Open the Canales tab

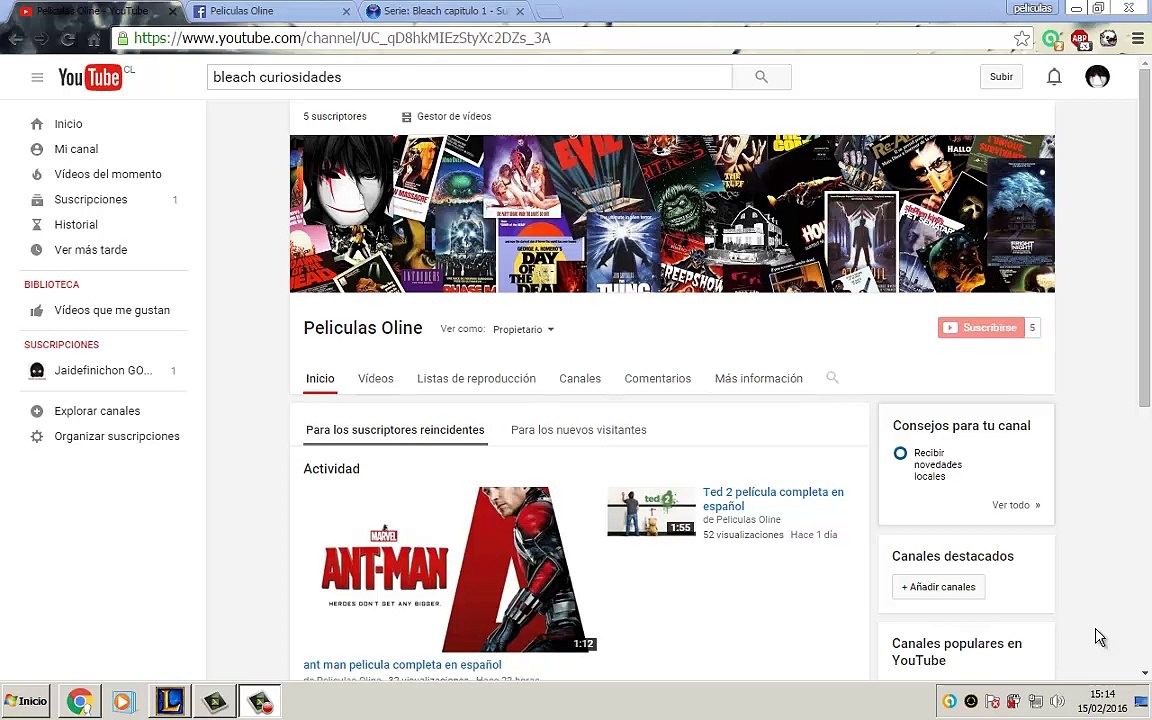tap(580, 379)
